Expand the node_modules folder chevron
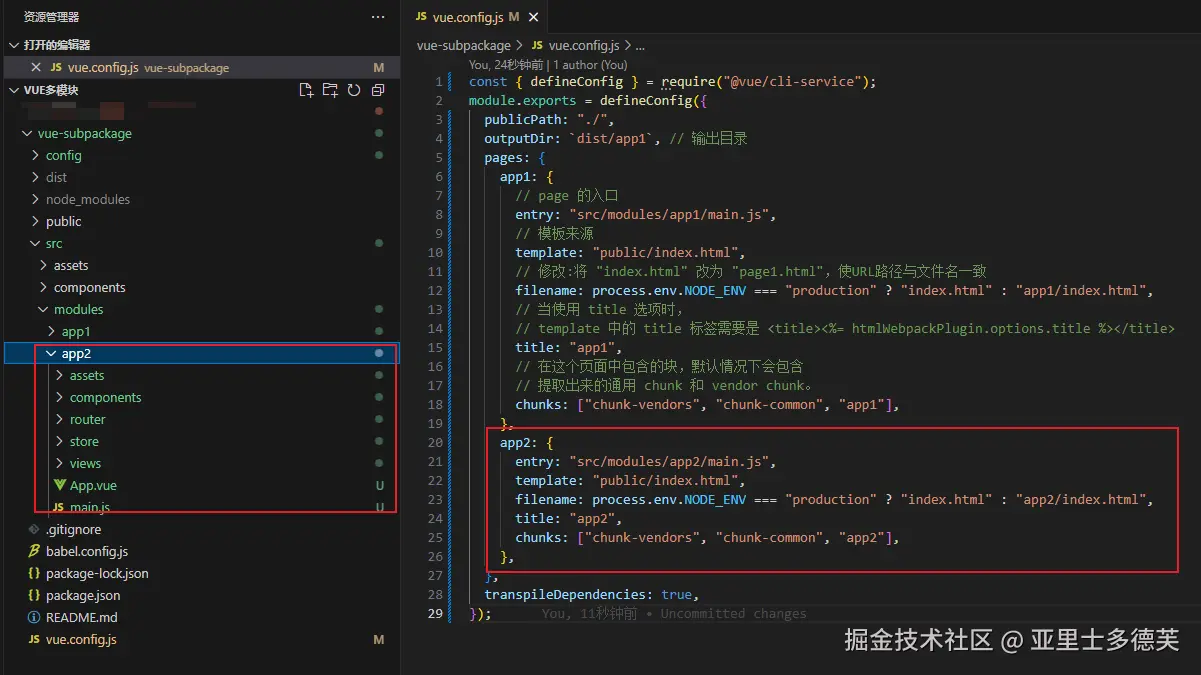 (35, 199)
